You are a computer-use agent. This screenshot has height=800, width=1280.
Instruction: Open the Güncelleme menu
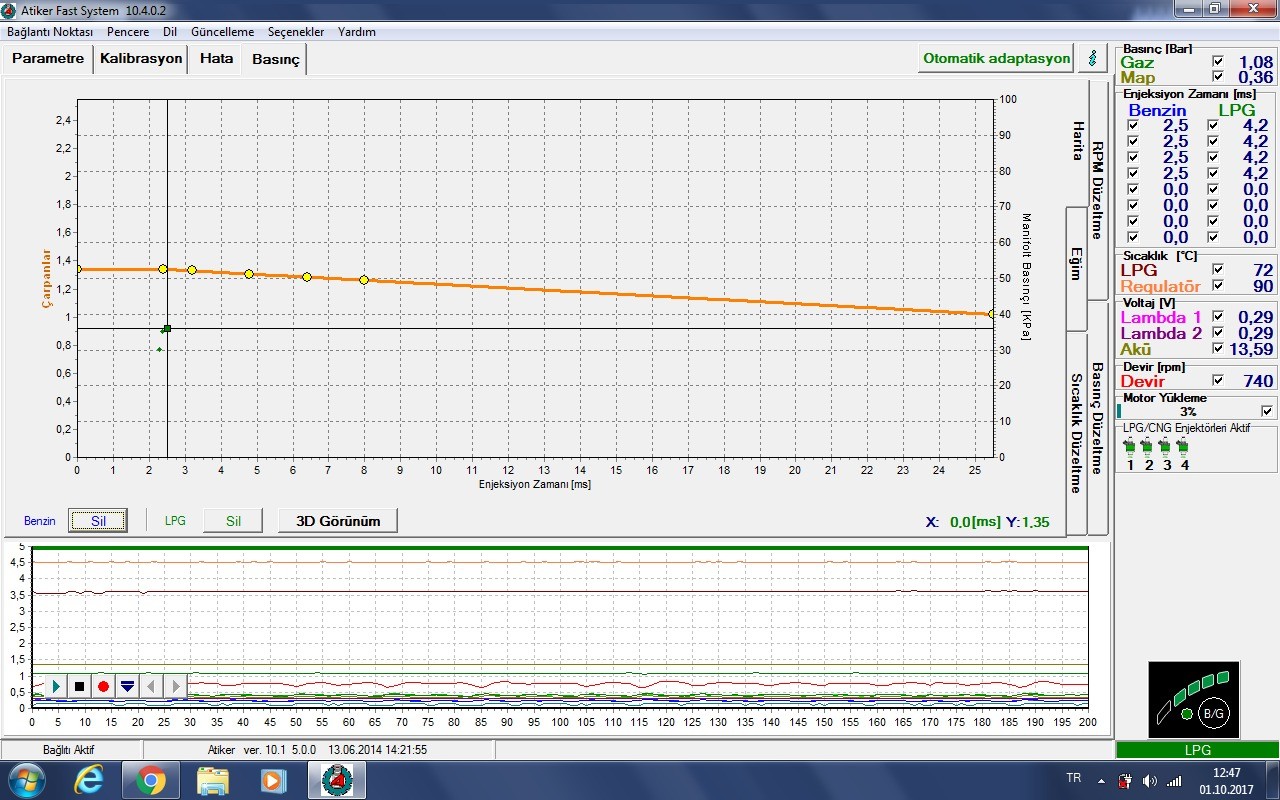[x=222, y=32]
